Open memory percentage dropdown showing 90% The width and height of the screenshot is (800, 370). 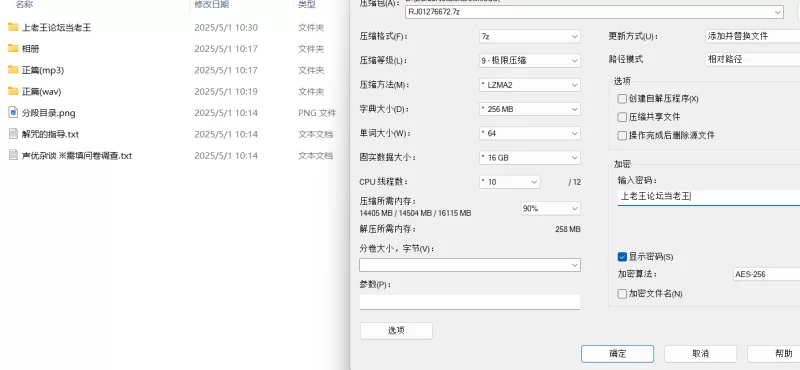551,208
